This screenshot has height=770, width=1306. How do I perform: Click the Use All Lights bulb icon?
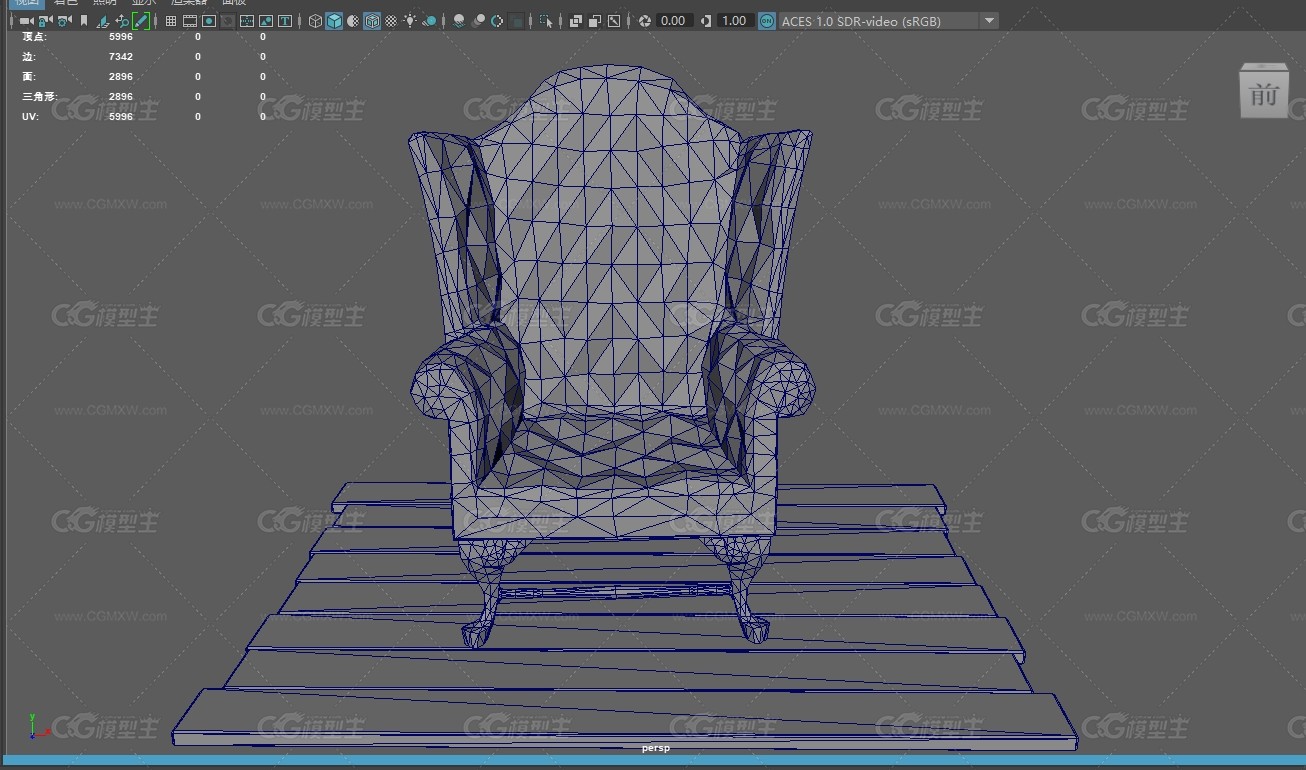tap(410, 20)
